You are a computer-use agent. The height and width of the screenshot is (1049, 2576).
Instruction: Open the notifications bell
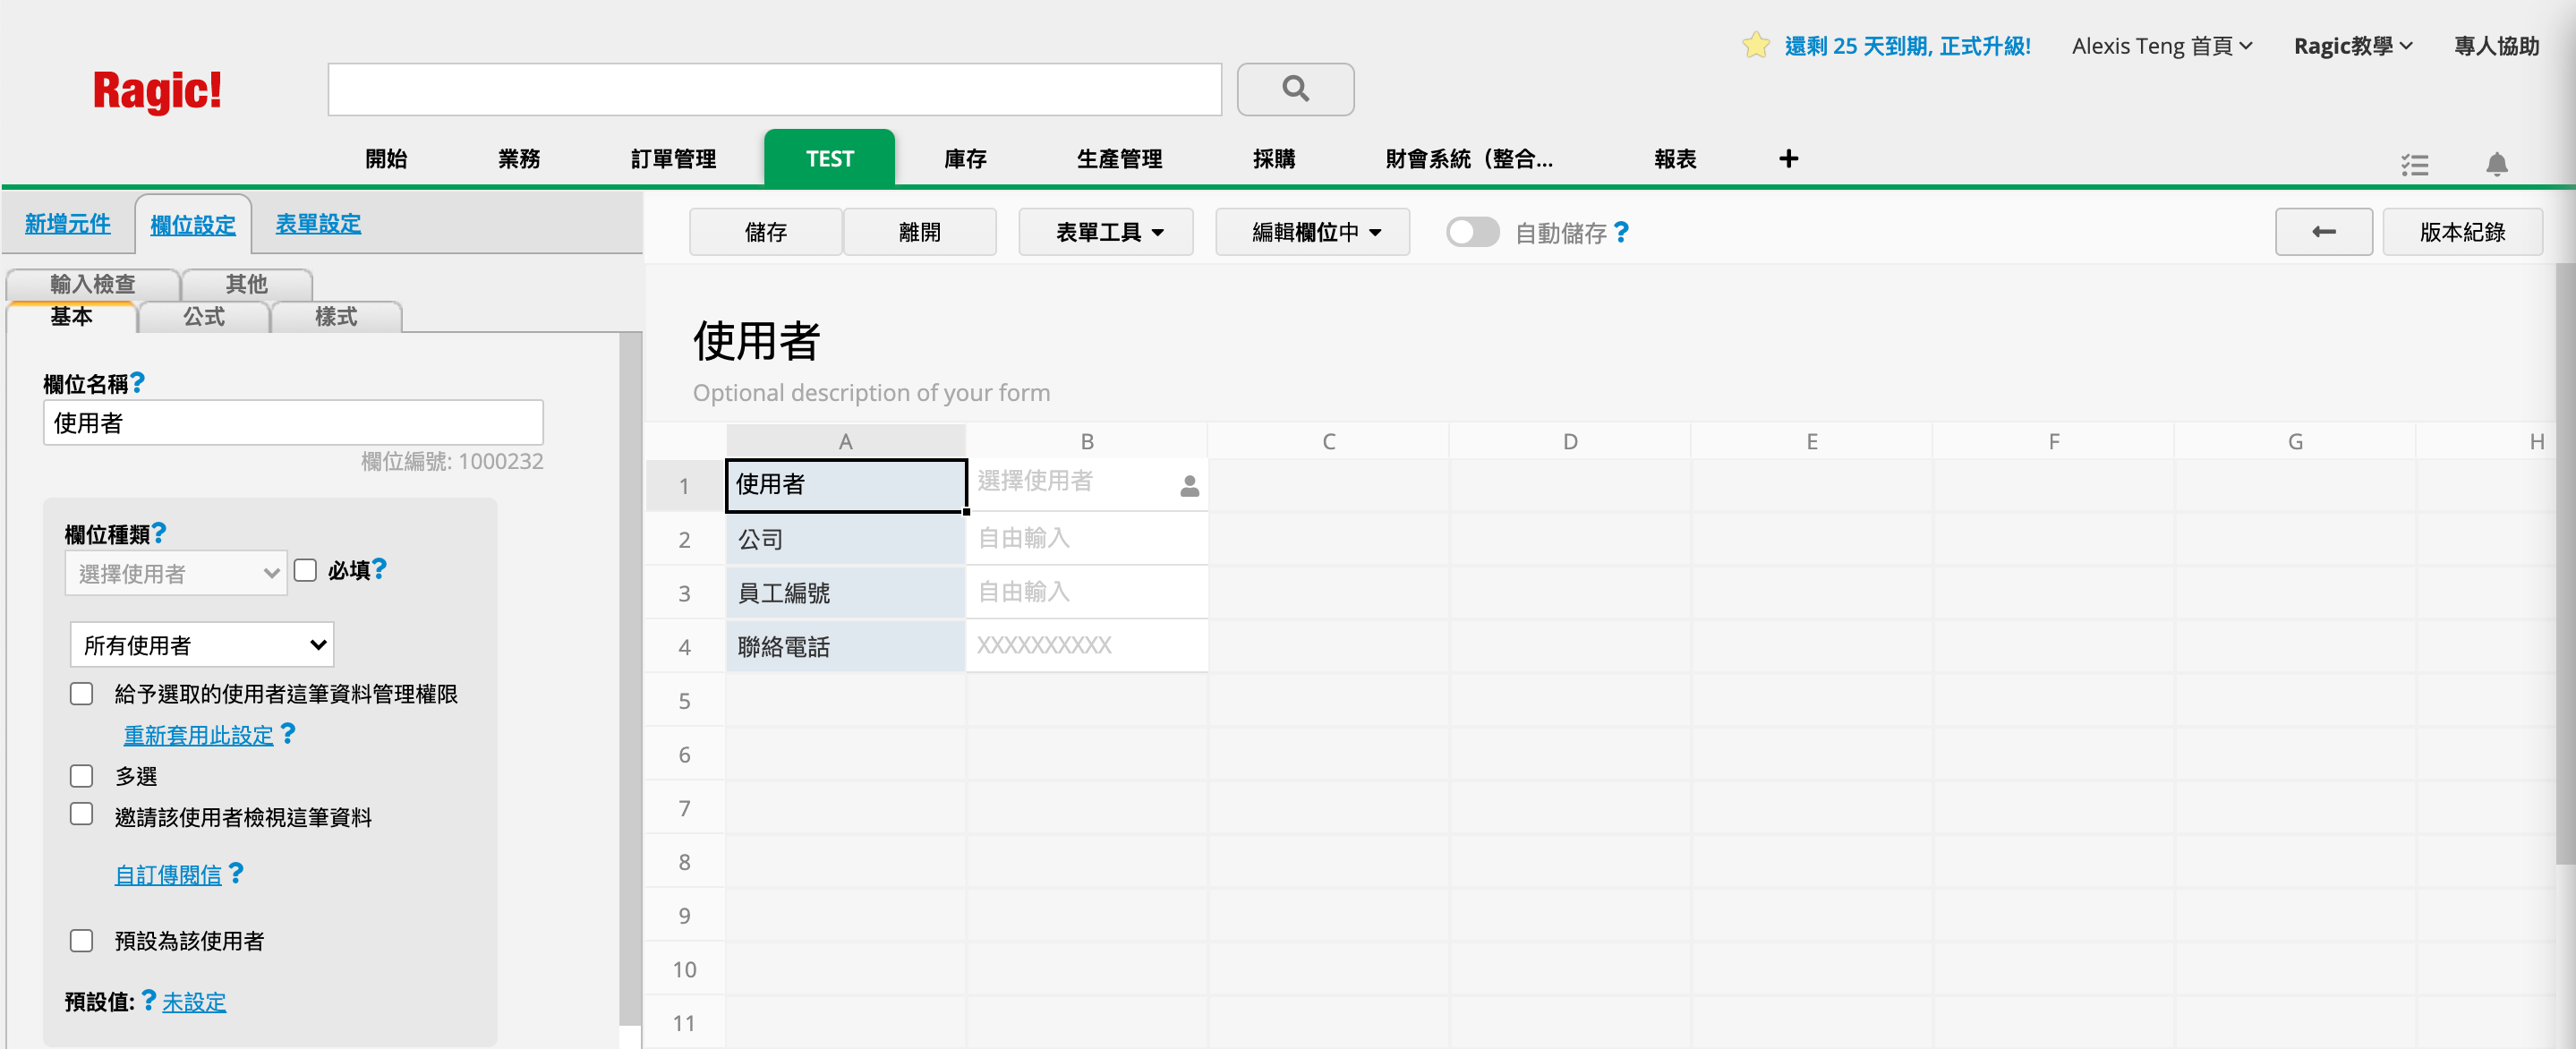coord(2496,163)
